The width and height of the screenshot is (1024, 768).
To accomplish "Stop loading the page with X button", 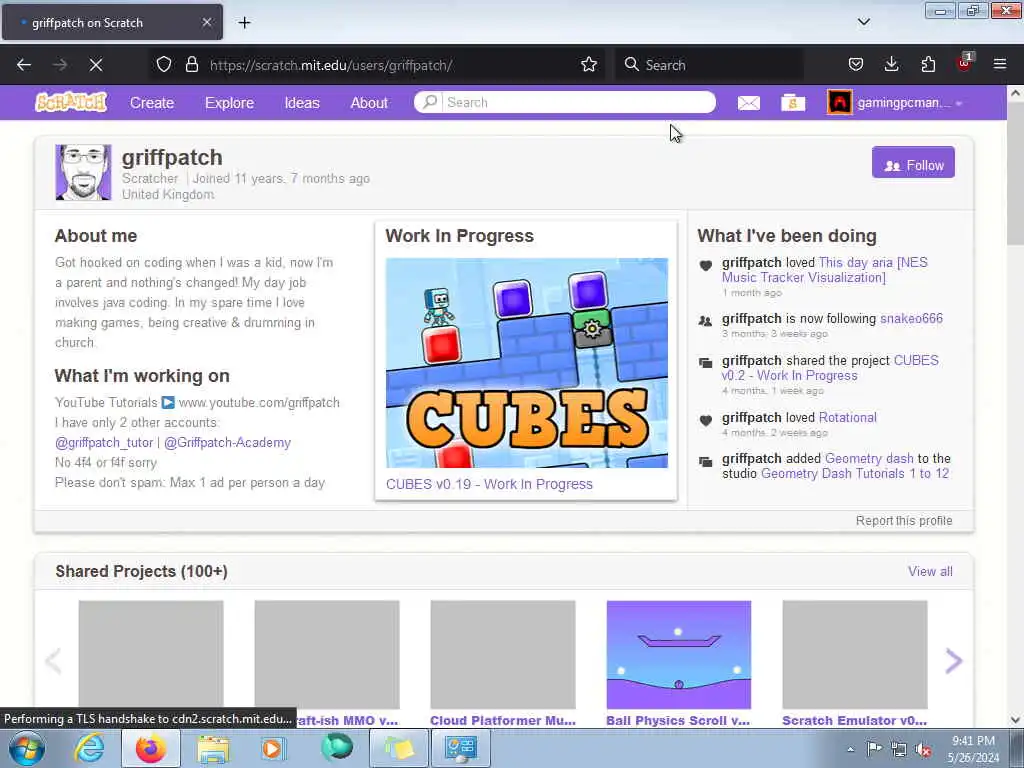I will 95,65.
